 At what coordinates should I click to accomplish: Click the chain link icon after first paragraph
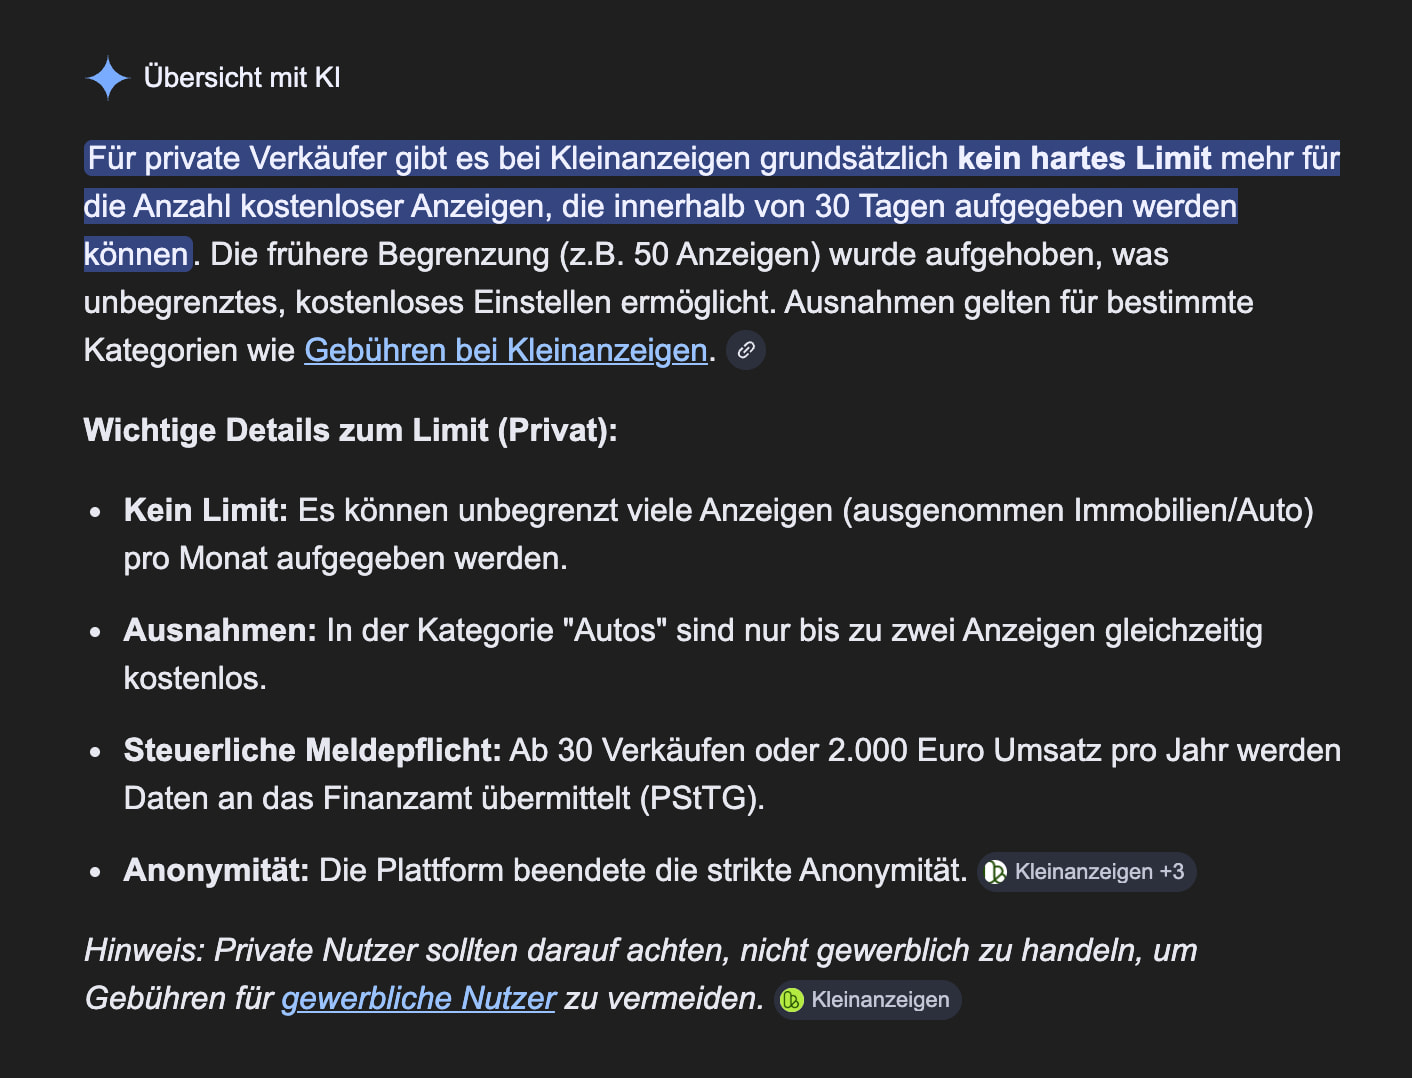pyautogui.click(x=746, y=350)
